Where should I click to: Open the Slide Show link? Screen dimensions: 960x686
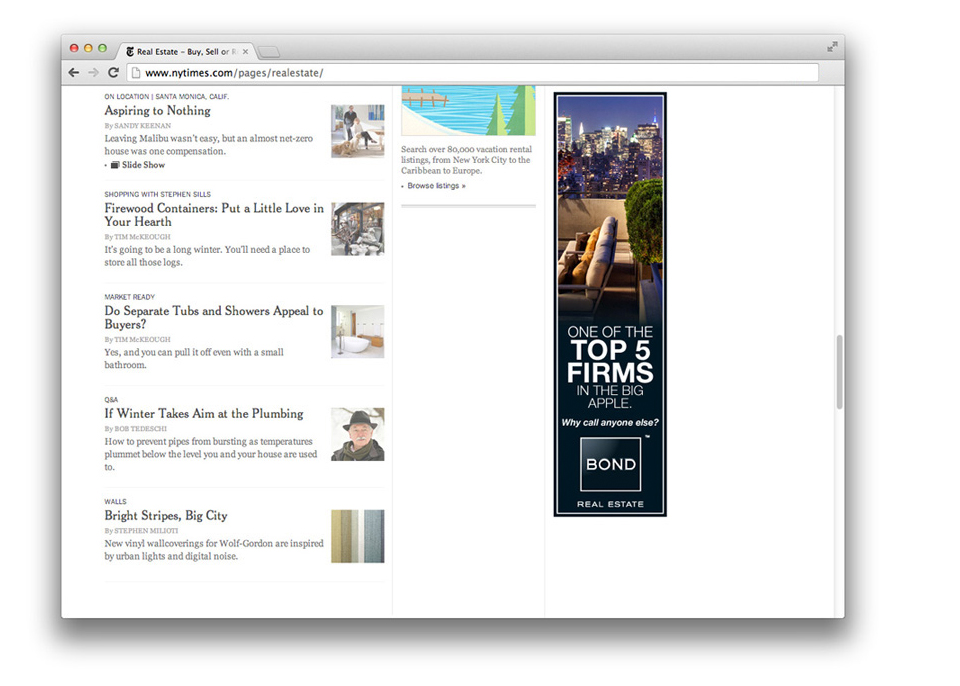pos(143,165)
